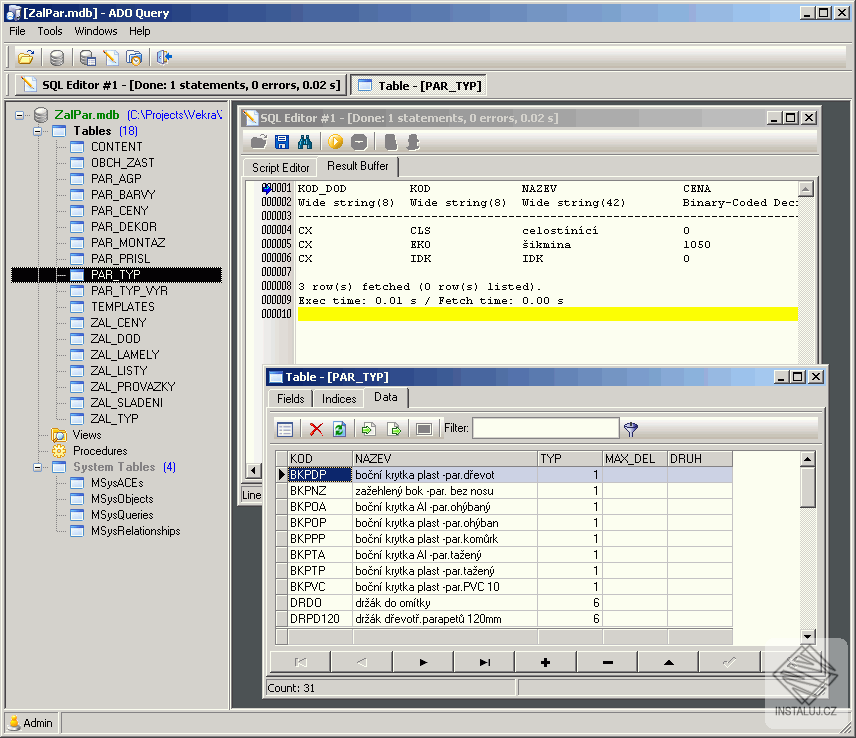The height and width of the screenshot is (738, 856).
Task: Open the Tools menu
Action: 49,31
